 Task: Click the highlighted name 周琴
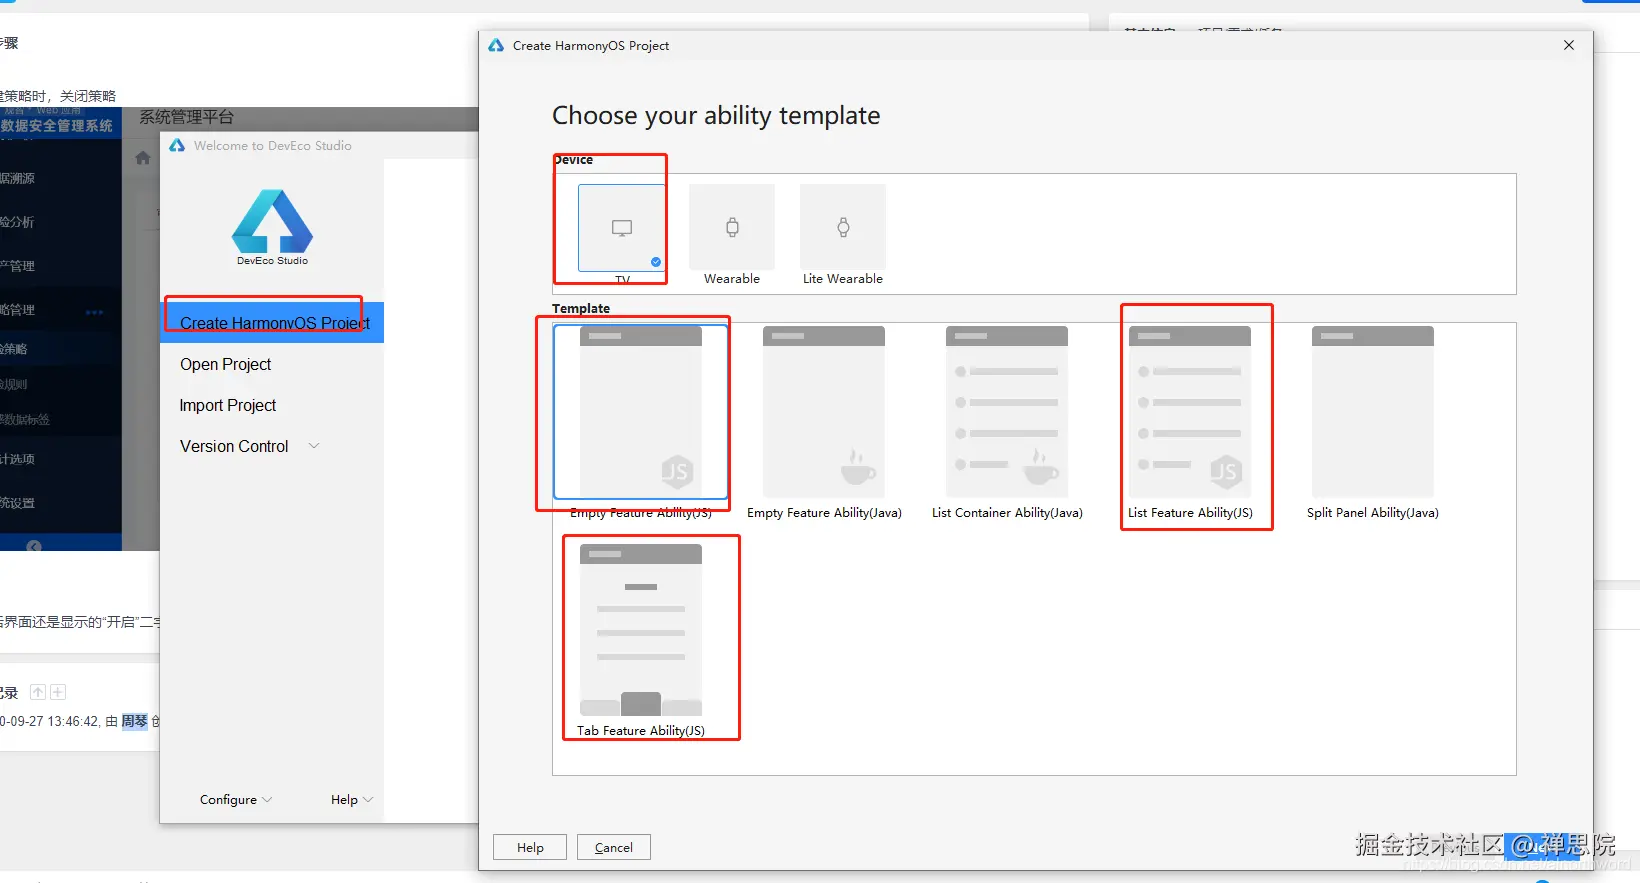(135, 721)
